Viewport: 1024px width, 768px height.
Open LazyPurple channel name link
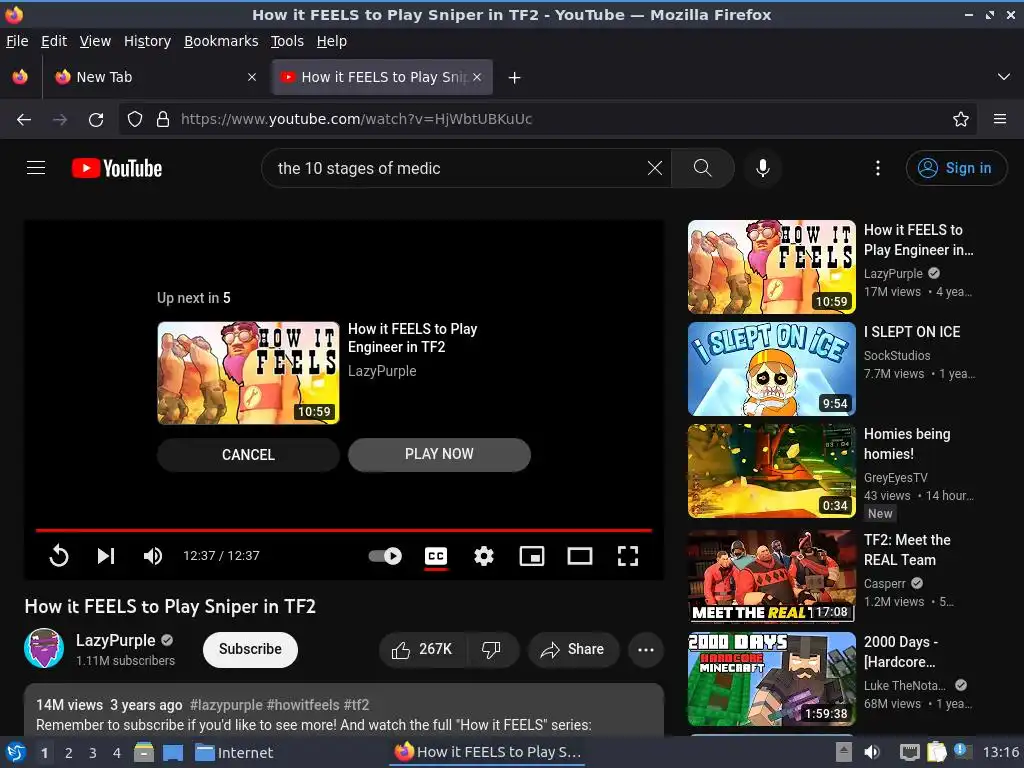[116, 640]
